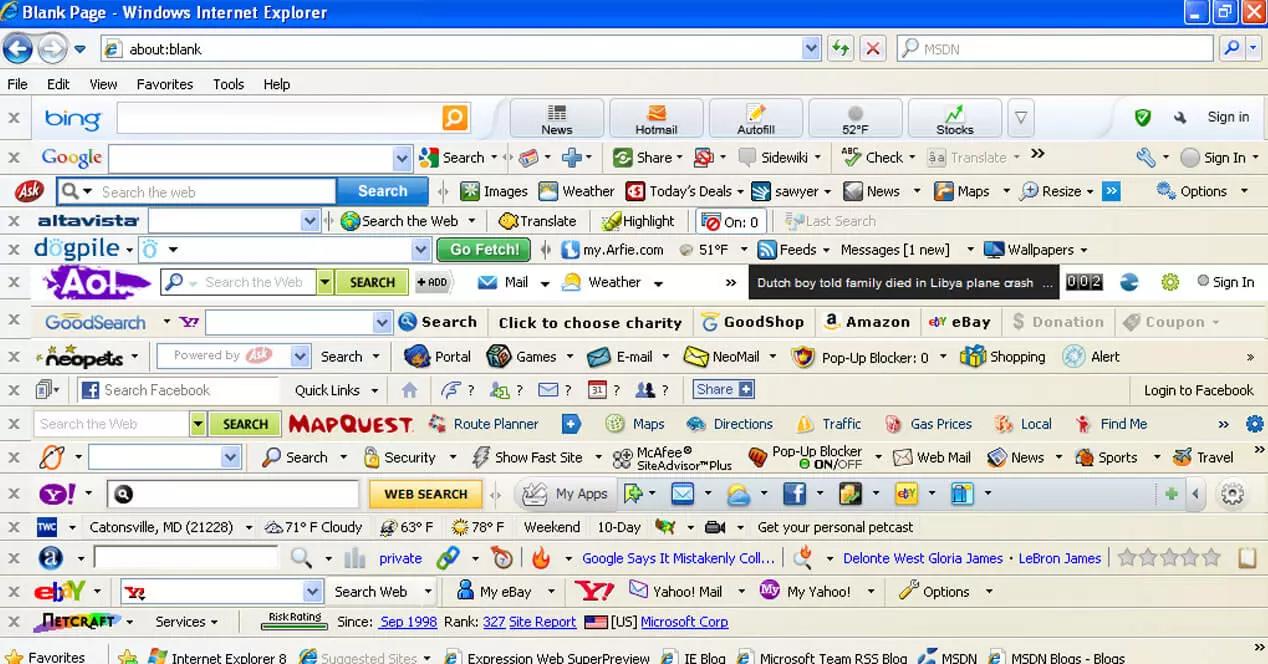Click the eBay toolbar Yahoo! Mail button
The width and height of the screenshot is (1268, 664).
(x=676, y=591)
